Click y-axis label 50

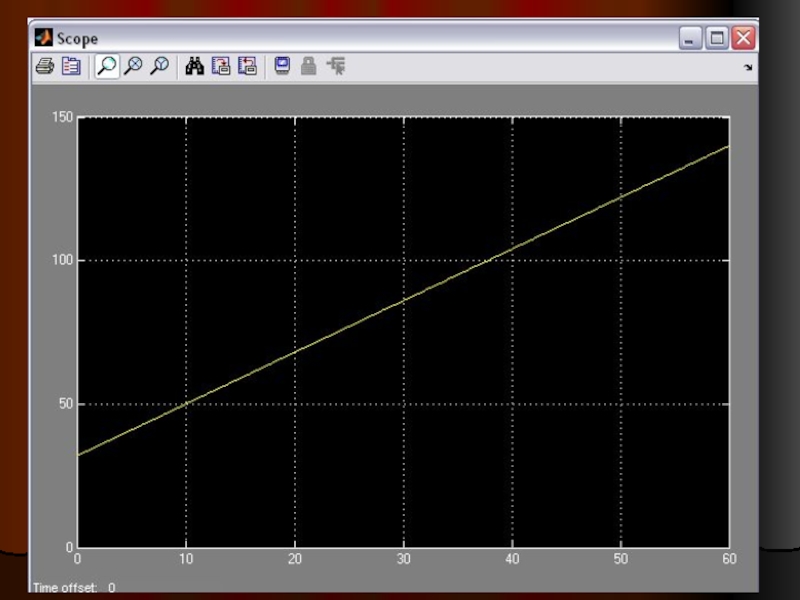[x=66, y=404]
